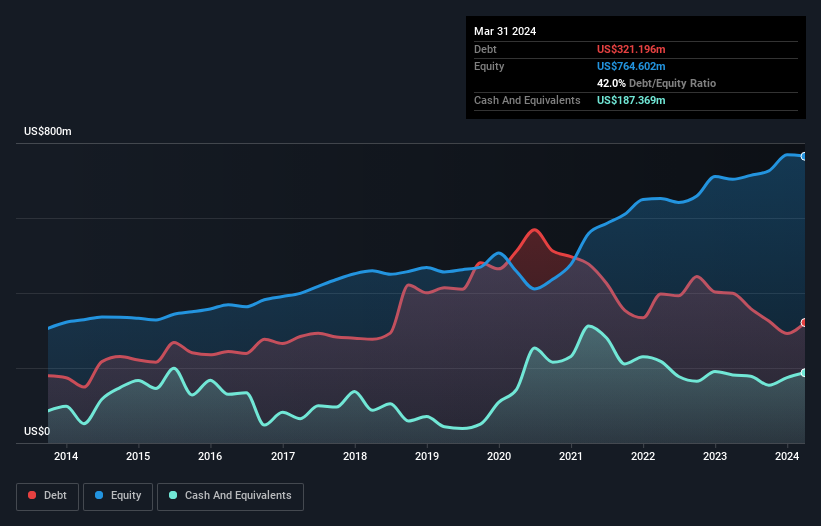Toggle the Equity series legend button

tap(118, 496)
